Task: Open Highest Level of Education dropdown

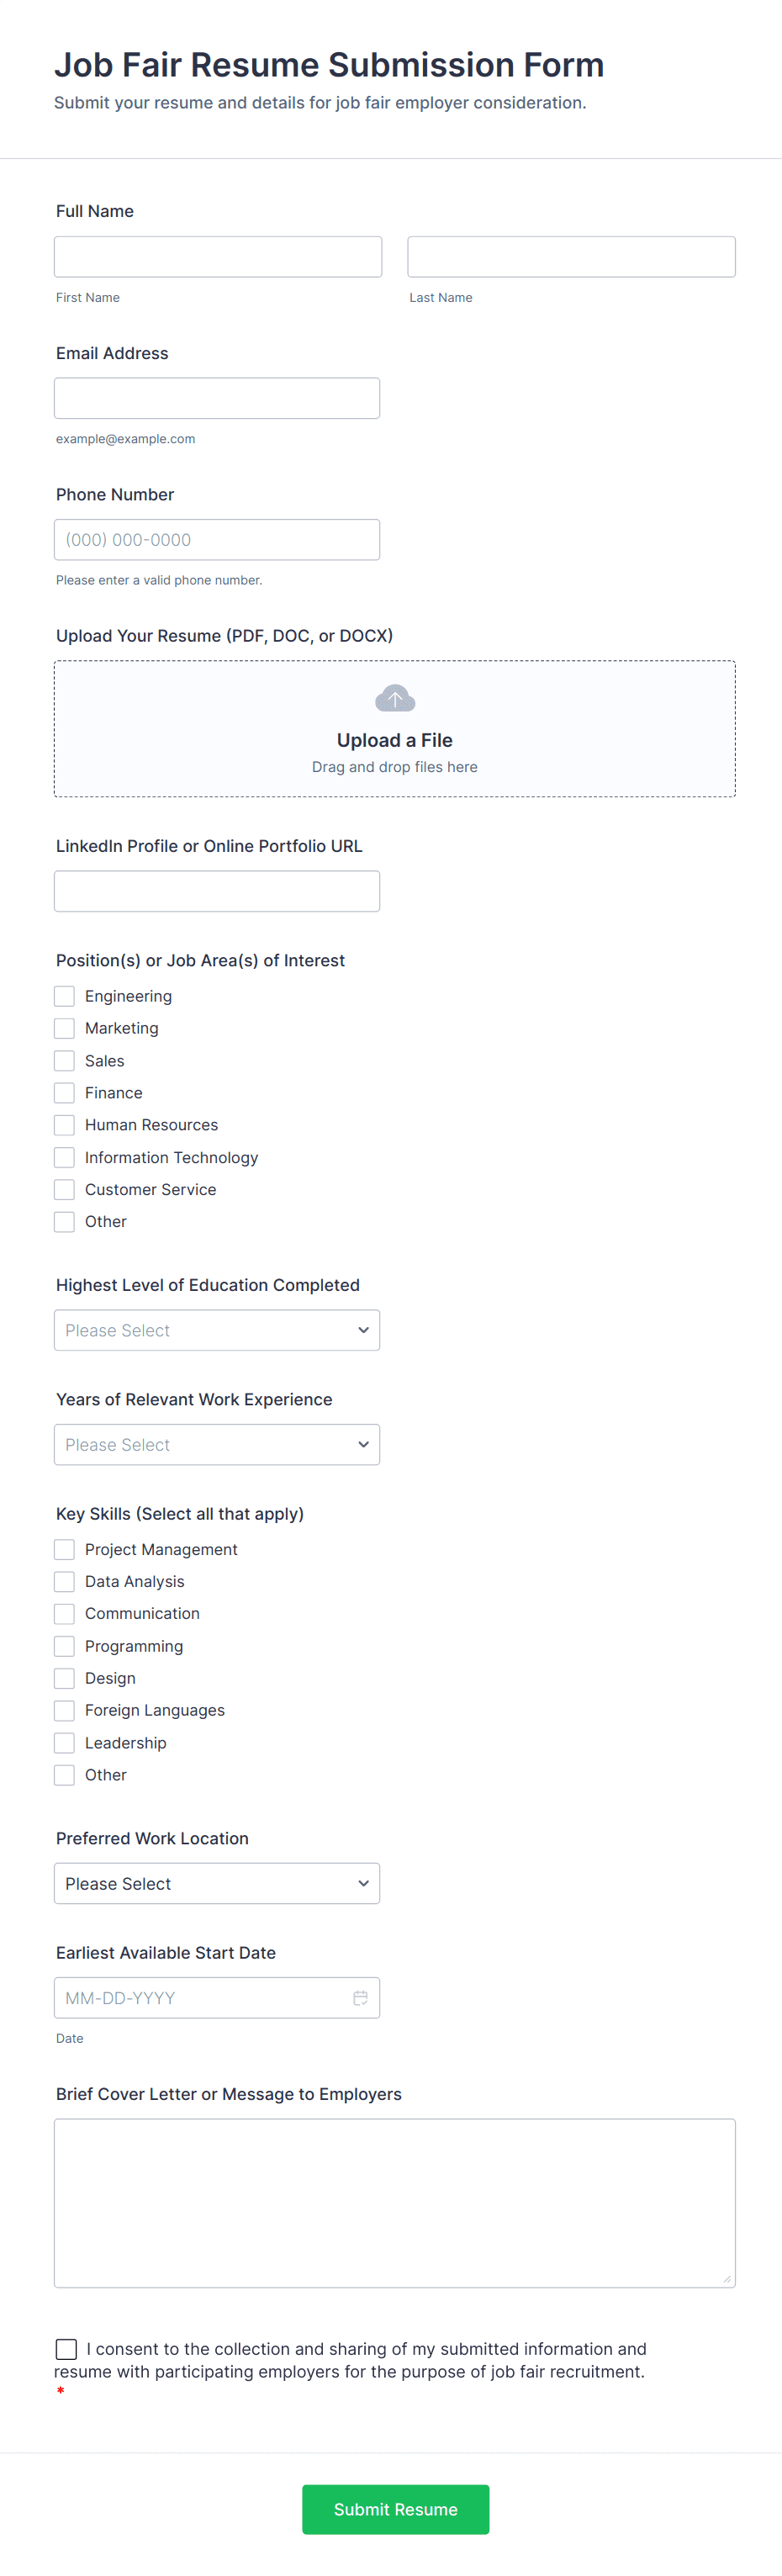Action: coord(217,1330)
